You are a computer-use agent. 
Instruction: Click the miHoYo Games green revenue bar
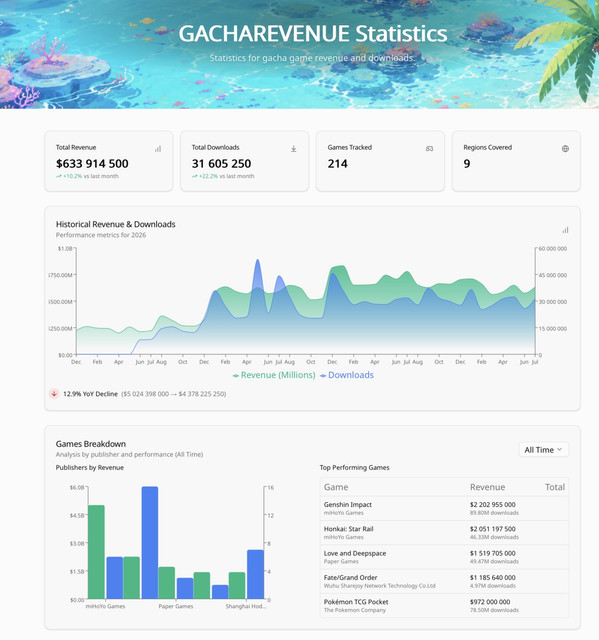[x=96, y=552]
